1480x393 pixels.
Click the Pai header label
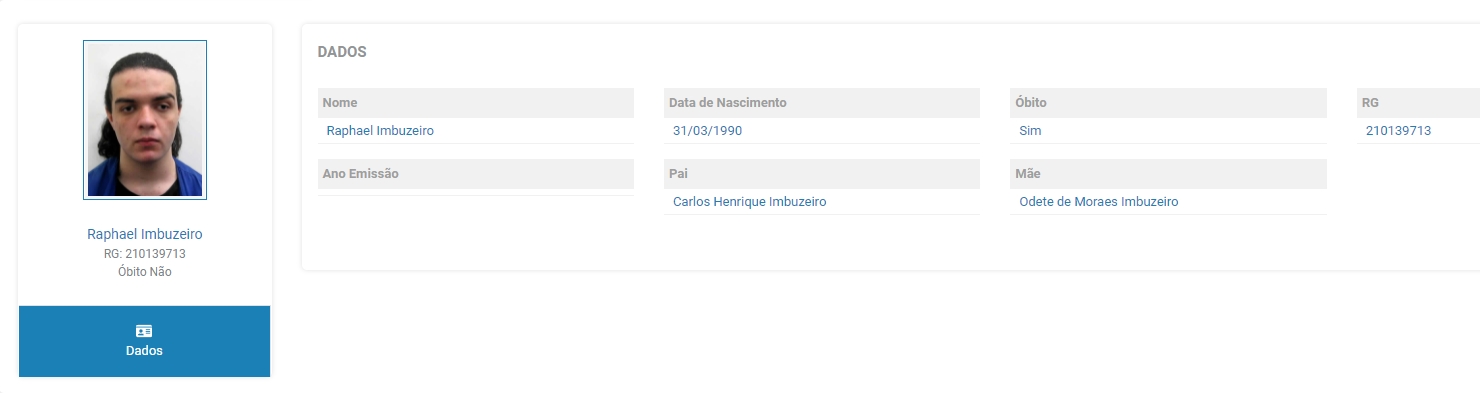coord(678,174)
